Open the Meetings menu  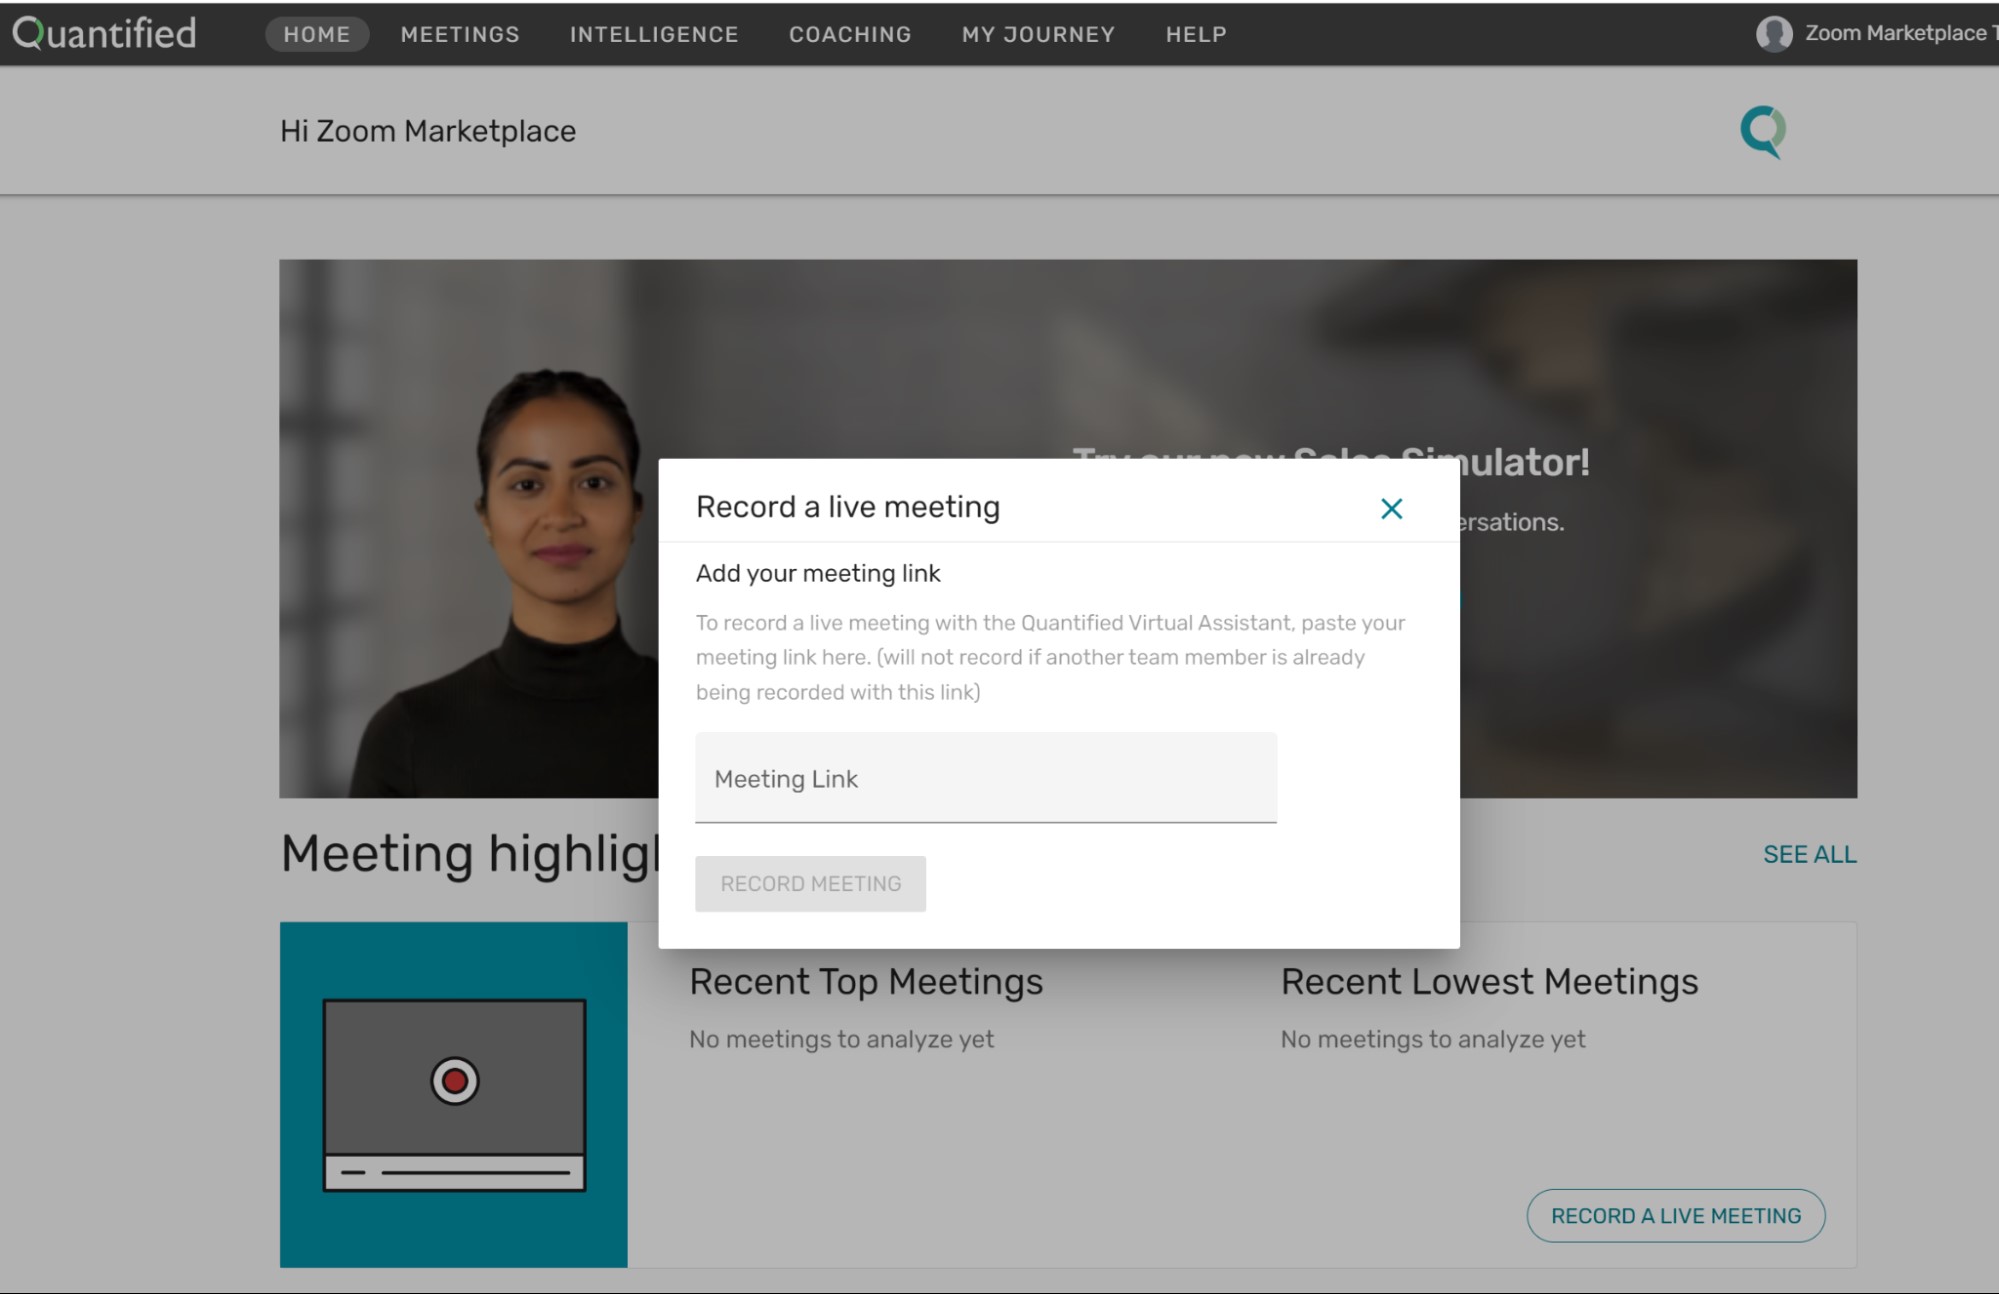tap(460, 34)
